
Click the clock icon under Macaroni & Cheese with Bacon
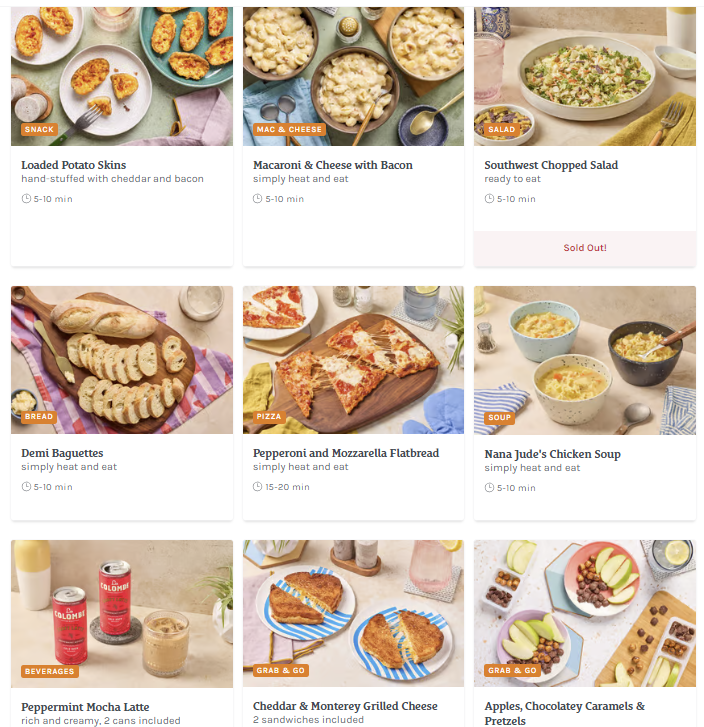pyautogui.click(x=257, y=199)
